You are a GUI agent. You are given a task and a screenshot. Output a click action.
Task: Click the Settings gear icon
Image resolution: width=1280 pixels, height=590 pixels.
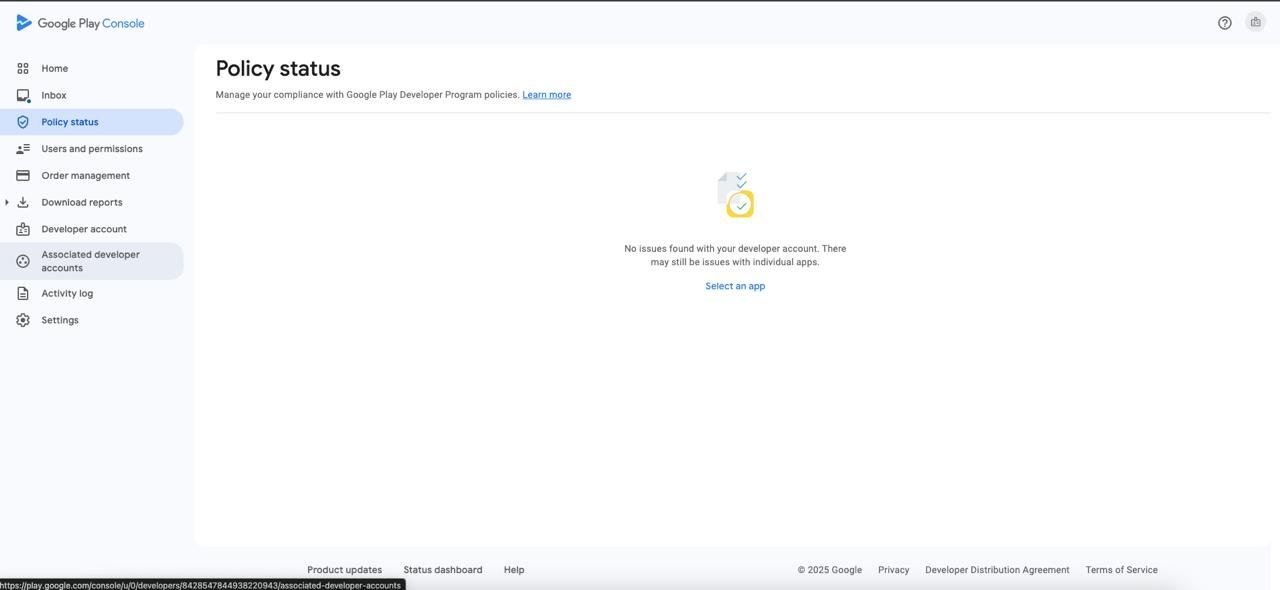tap(23, 320)
